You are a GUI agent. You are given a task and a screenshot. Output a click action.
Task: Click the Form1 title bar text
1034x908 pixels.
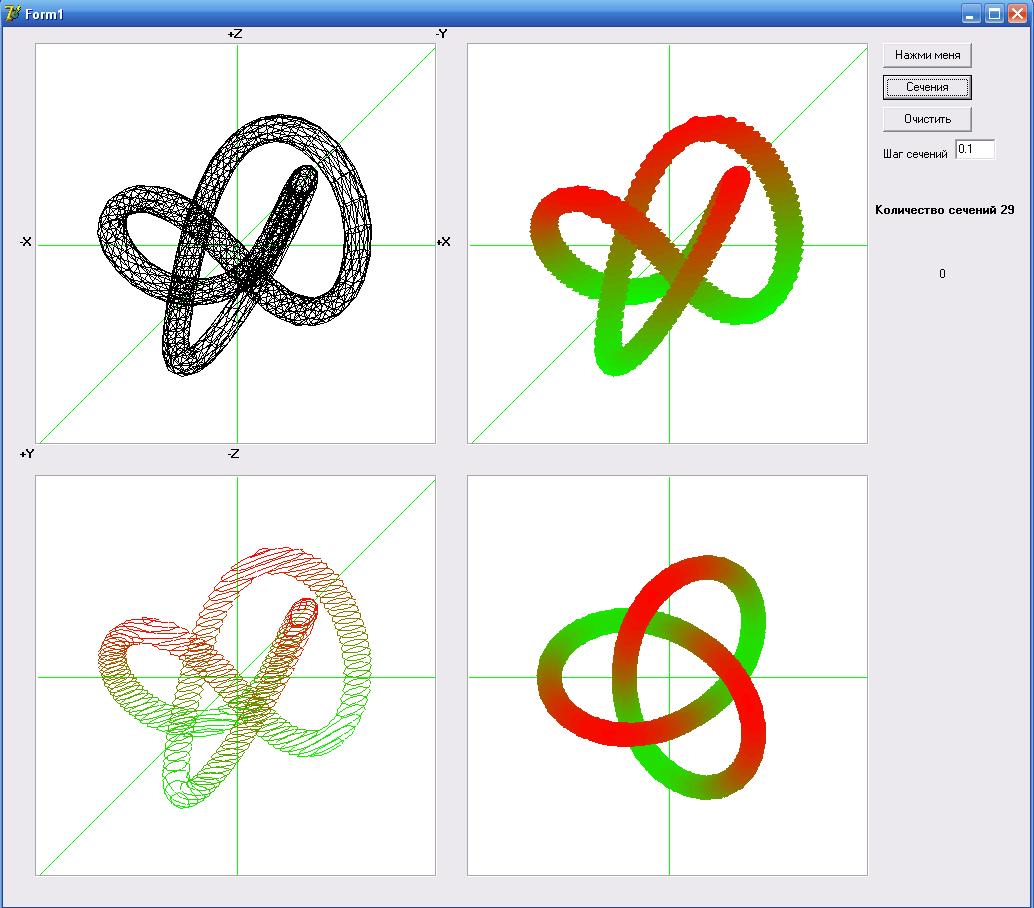pyautogui.click(x=45, y=13)
